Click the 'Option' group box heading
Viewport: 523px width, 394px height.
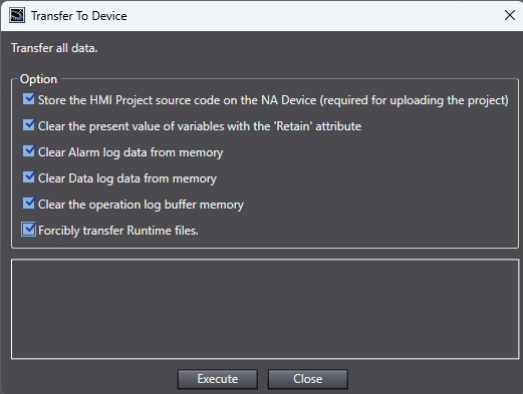coord(39,79)
